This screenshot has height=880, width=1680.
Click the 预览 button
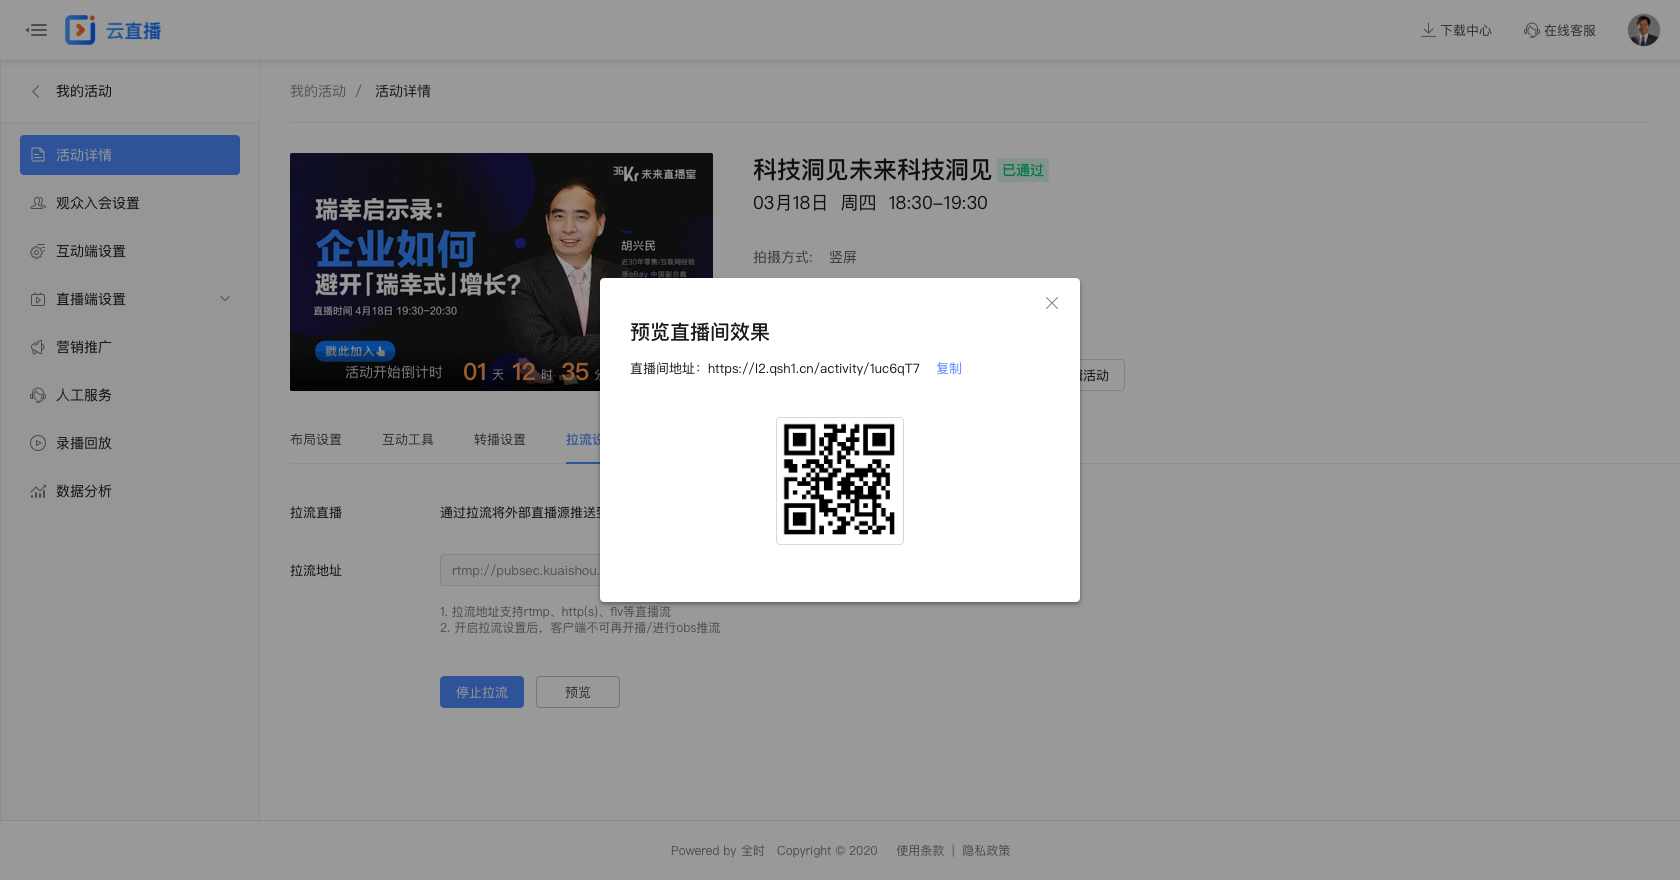click(578, 692)
